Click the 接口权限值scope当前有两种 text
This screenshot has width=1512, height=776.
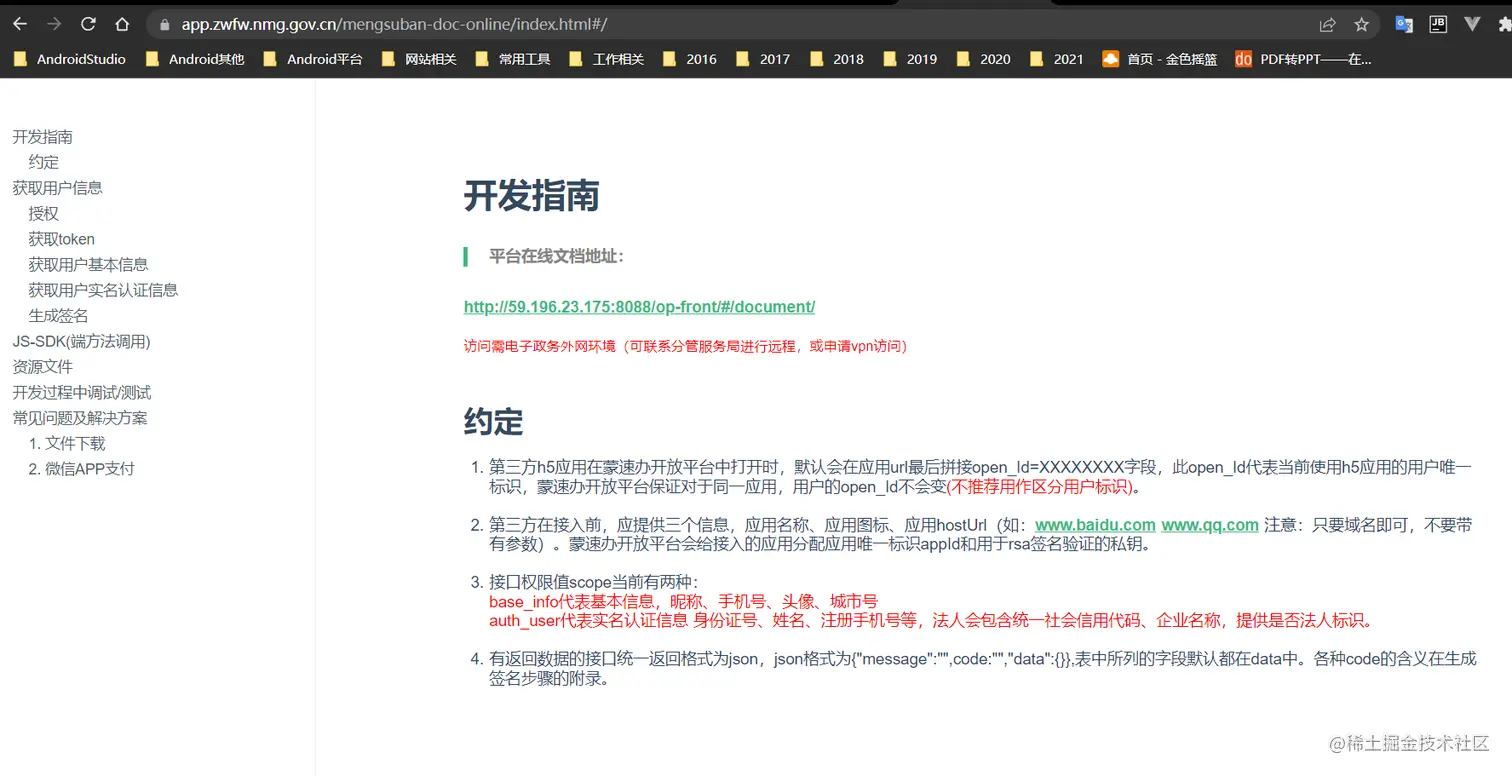pyautogui.click(x=594, y=582)
